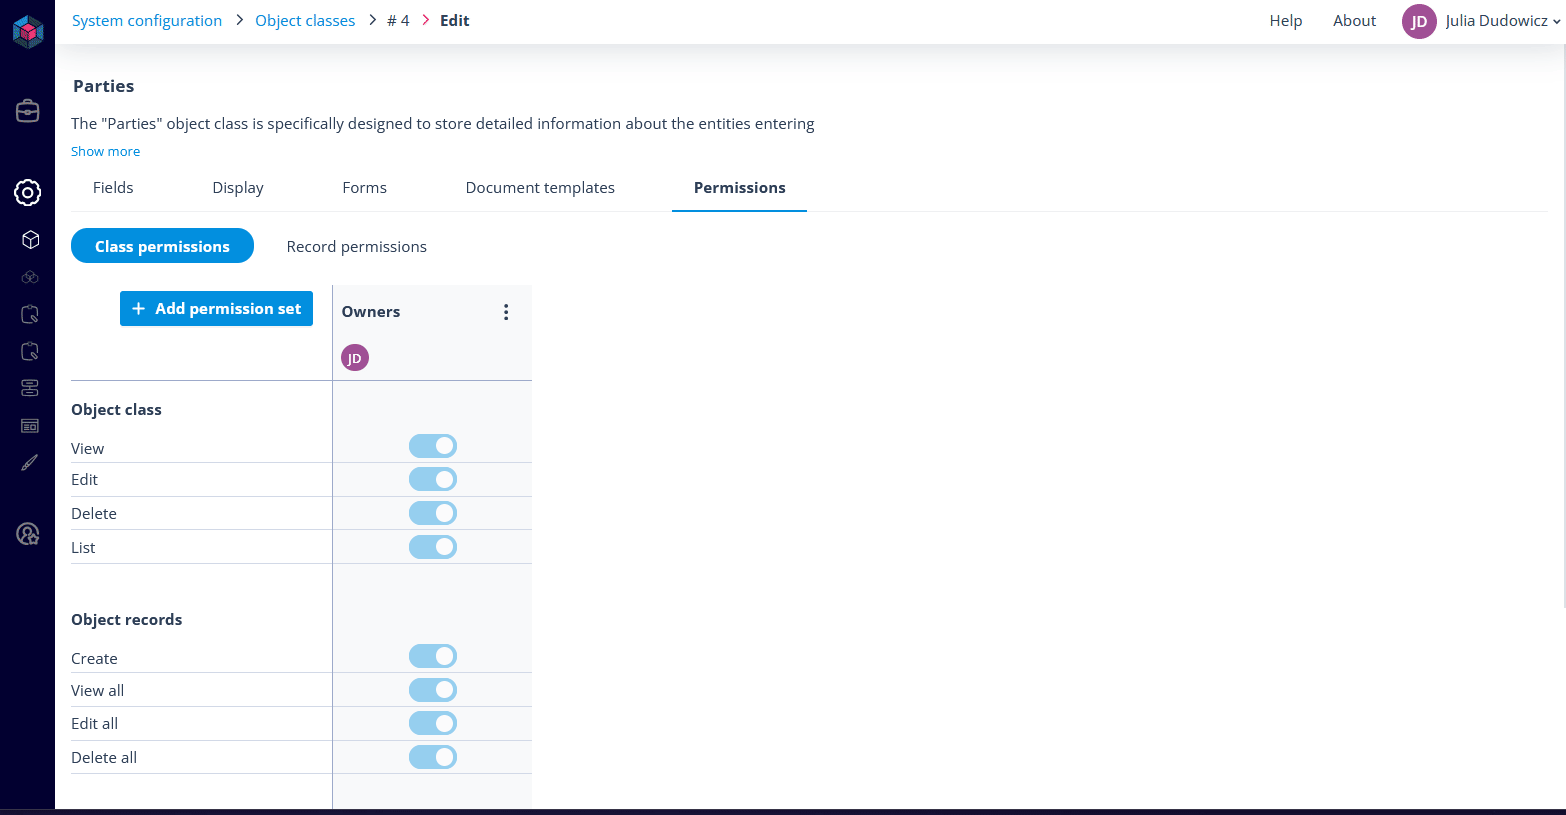Open the Help link

tap(1286, 21)
